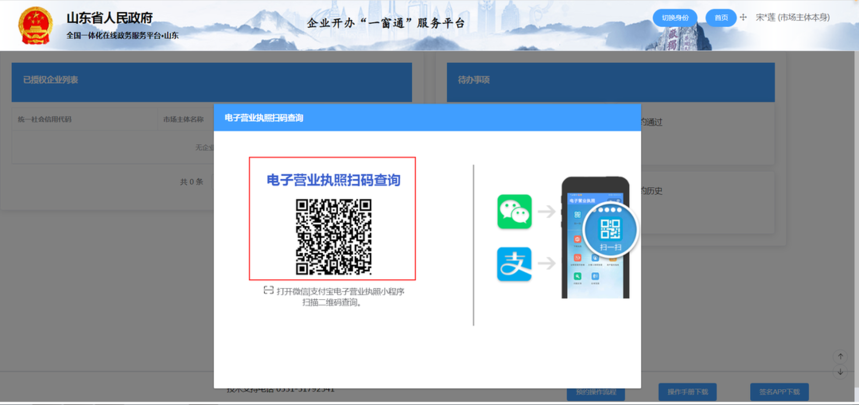Click 全国一体化在线政务服务平台·山东 subtitle
The height and width of the screenshot is (405, 859).
point(123,36)
